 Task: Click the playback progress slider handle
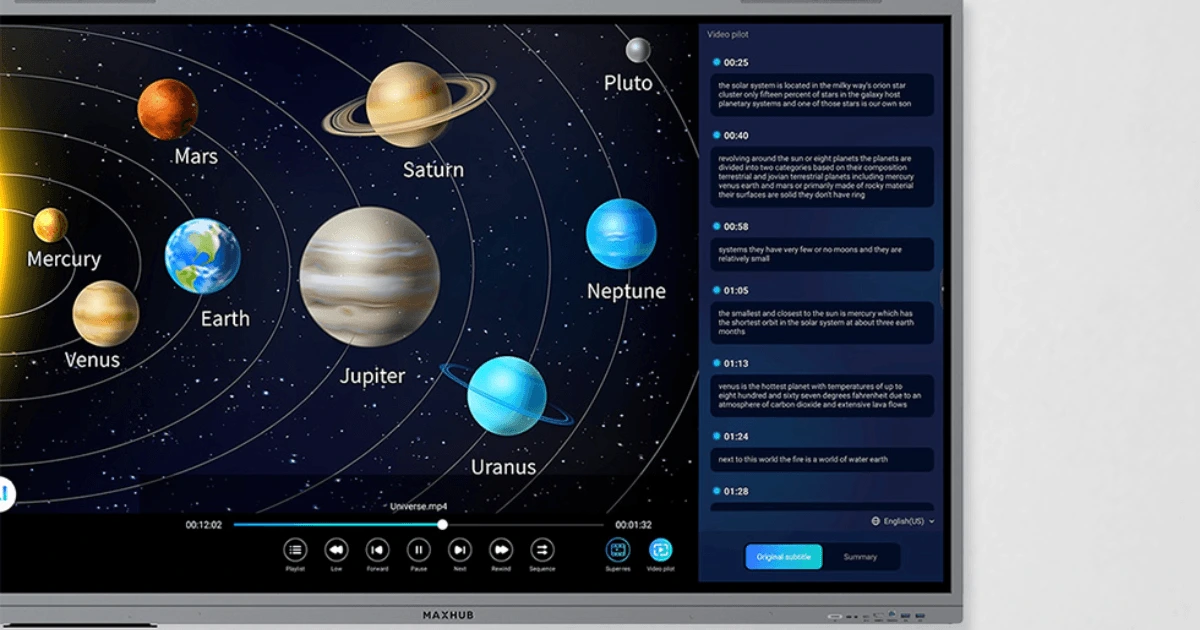click(x=442, y=524)
